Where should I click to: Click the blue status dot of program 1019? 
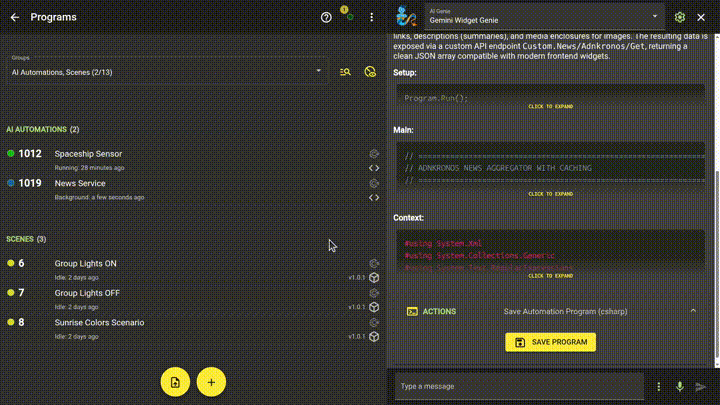(x=11, y=183)
